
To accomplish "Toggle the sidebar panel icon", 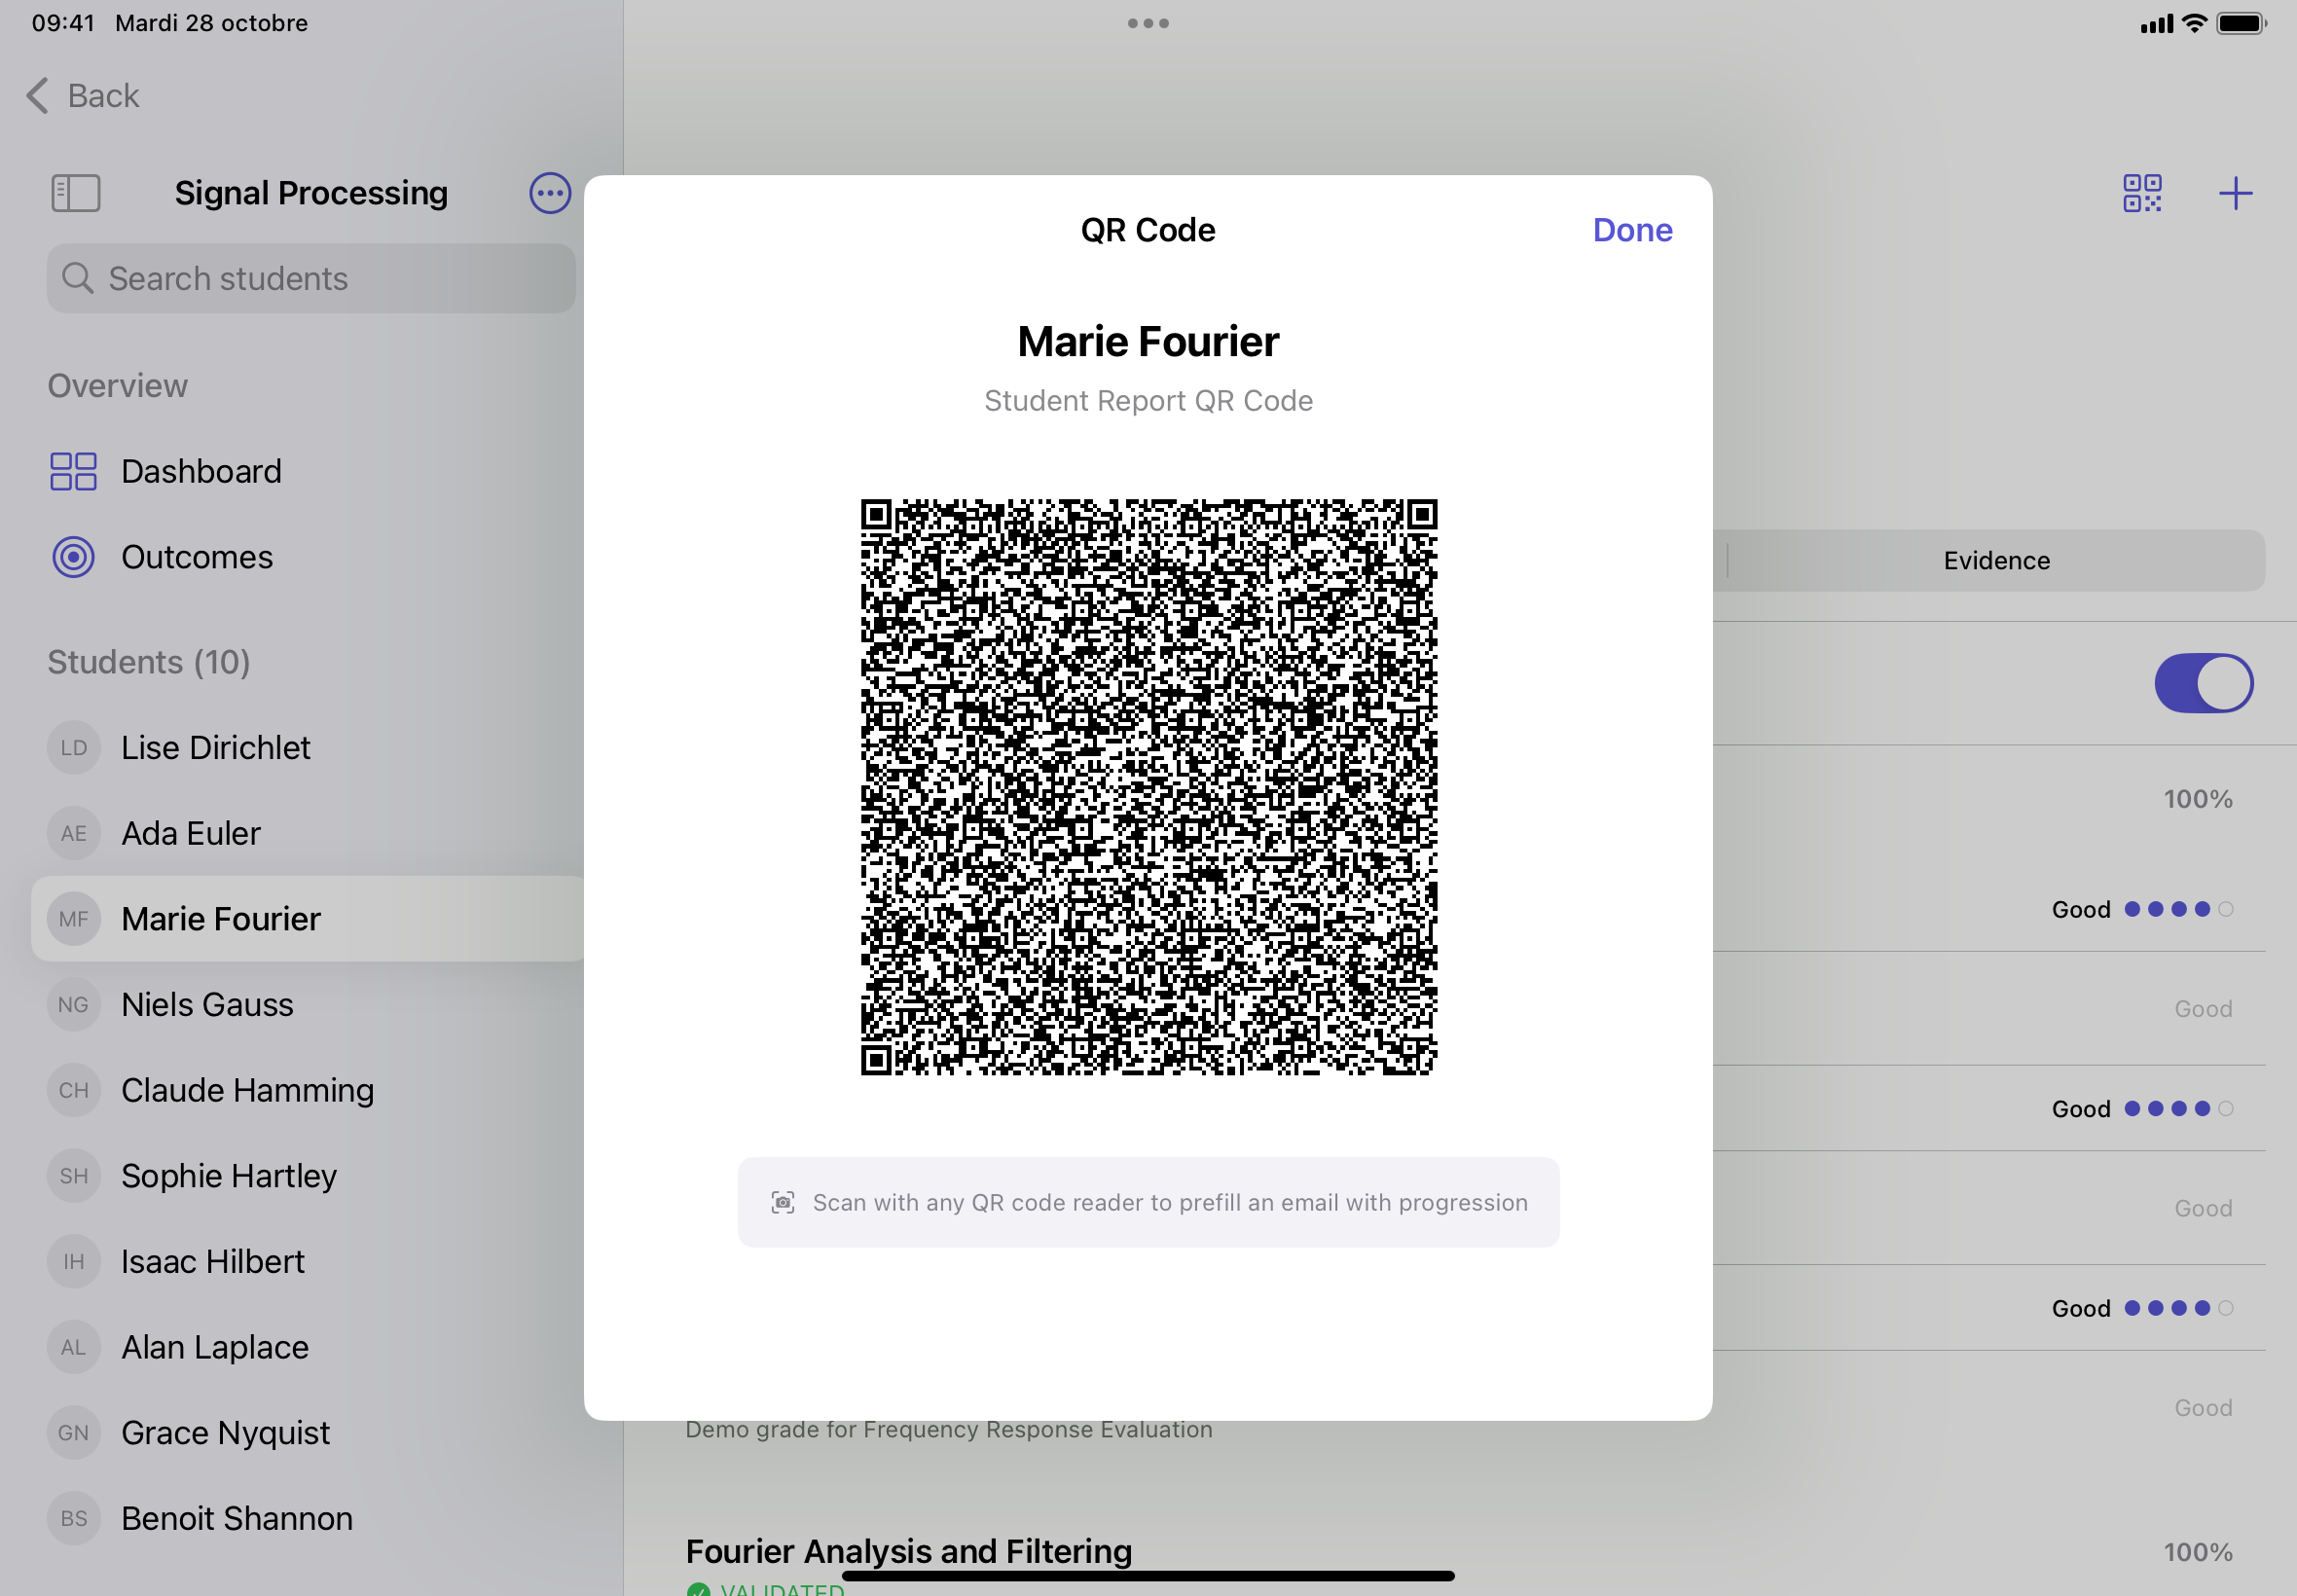I will [x=76, y=193].
